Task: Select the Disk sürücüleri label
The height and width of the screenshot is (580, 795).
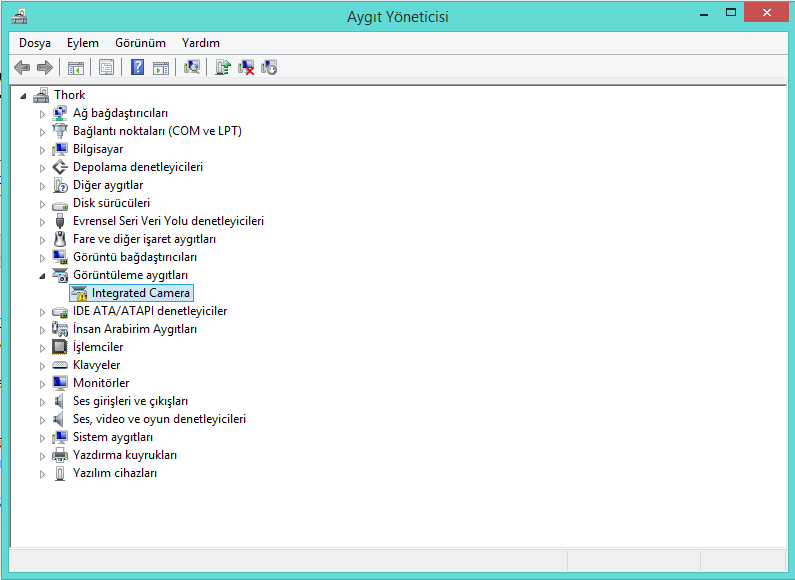Action: pos(112,203)
